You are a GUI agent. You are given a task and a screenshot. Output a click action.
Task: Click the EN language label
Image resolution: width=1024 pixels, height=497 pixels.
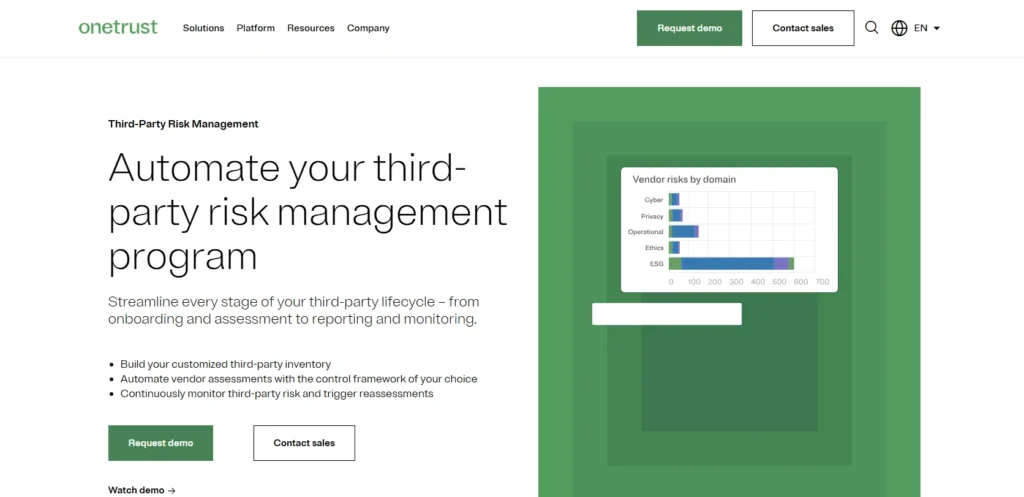921,28
